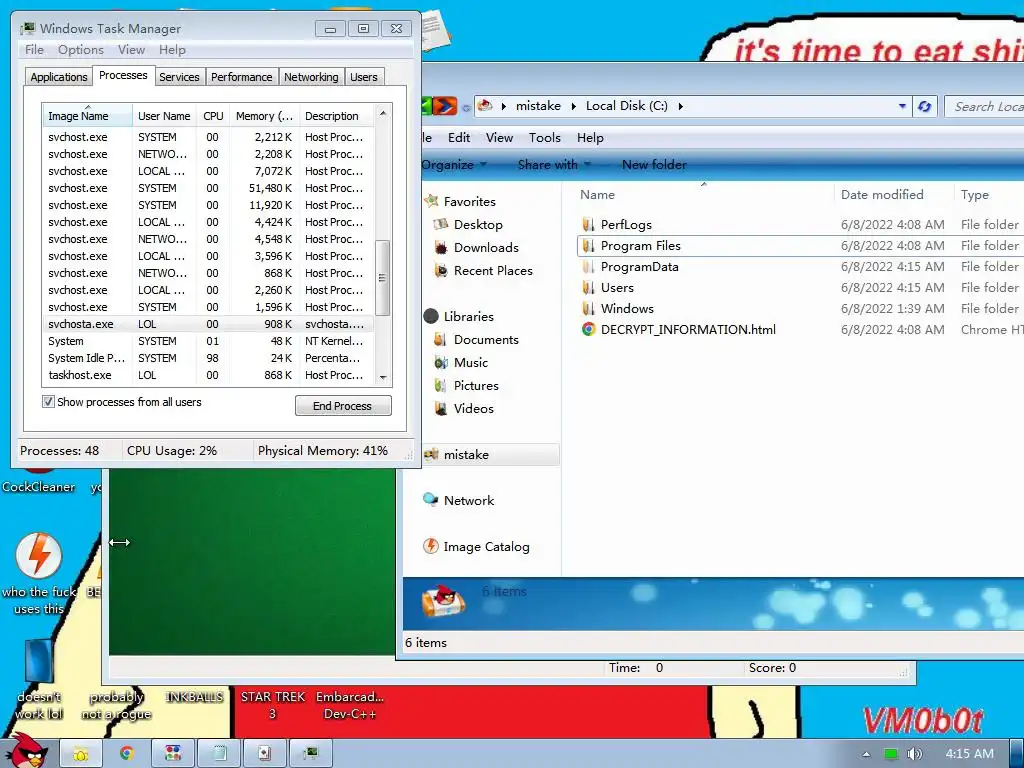Open Documents library in sidebar

pos(486,340)
